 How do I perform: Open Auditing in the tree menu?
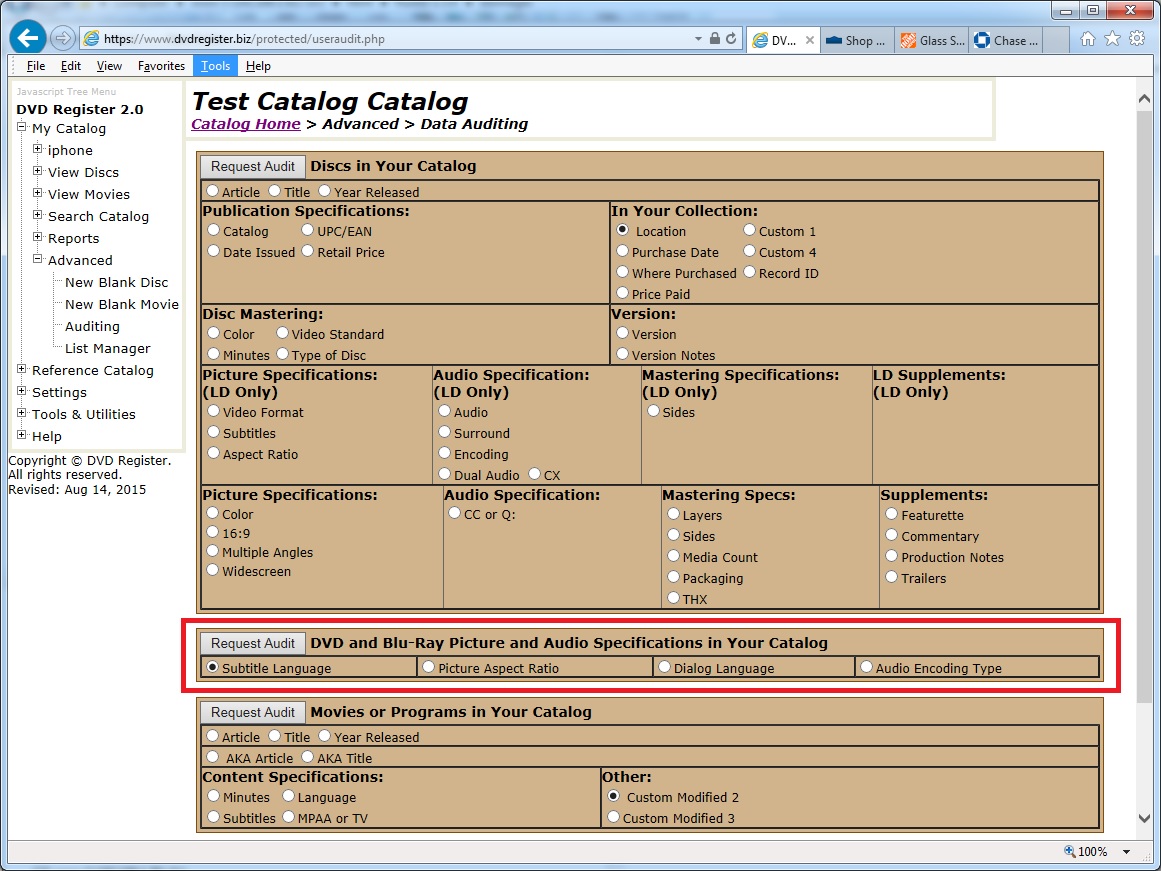click(x=92, y=327)
